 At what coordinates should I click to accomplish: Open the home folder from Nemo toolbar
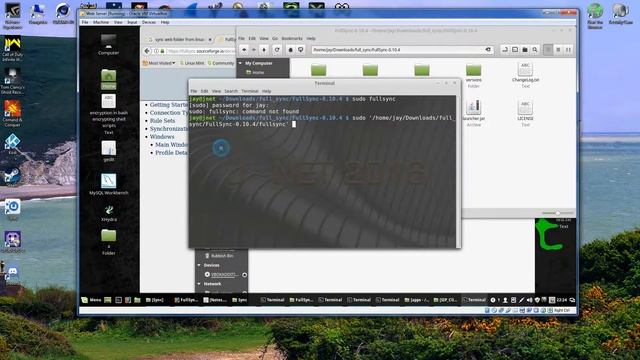pos(290,50)
